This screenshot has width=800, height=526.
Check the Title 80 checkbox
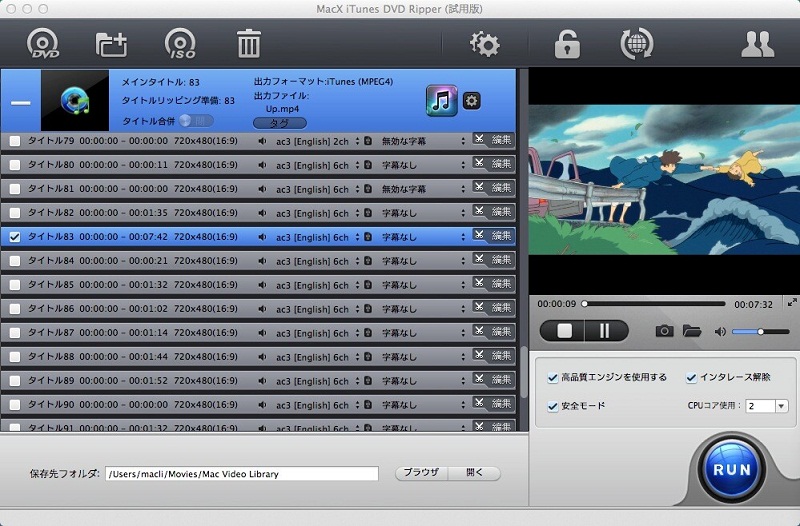[15, 165]
